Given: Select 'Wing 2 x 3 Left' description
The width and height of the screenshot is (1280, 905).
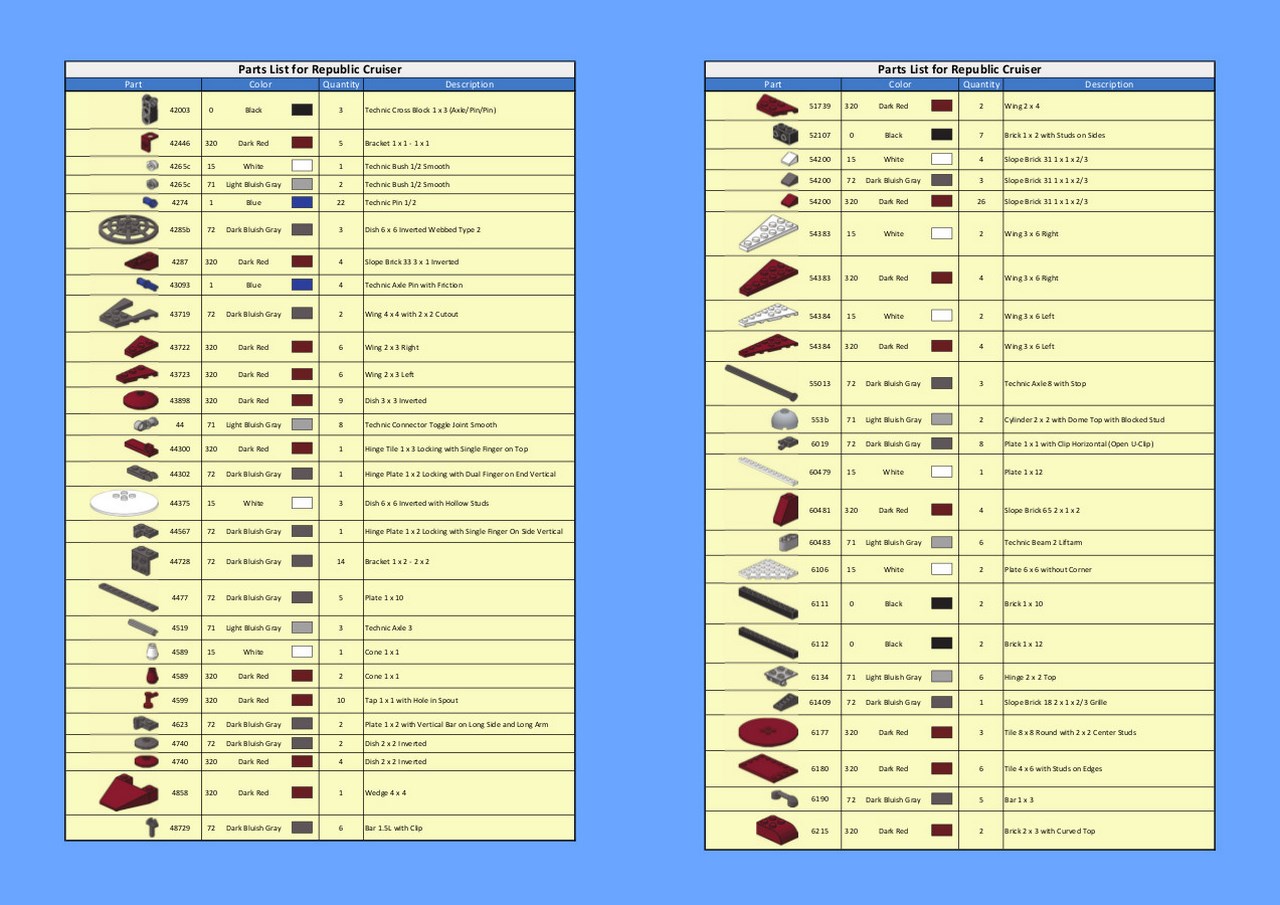Looking at the screenshot, I should pyautogui.click(x=389, y=374).
